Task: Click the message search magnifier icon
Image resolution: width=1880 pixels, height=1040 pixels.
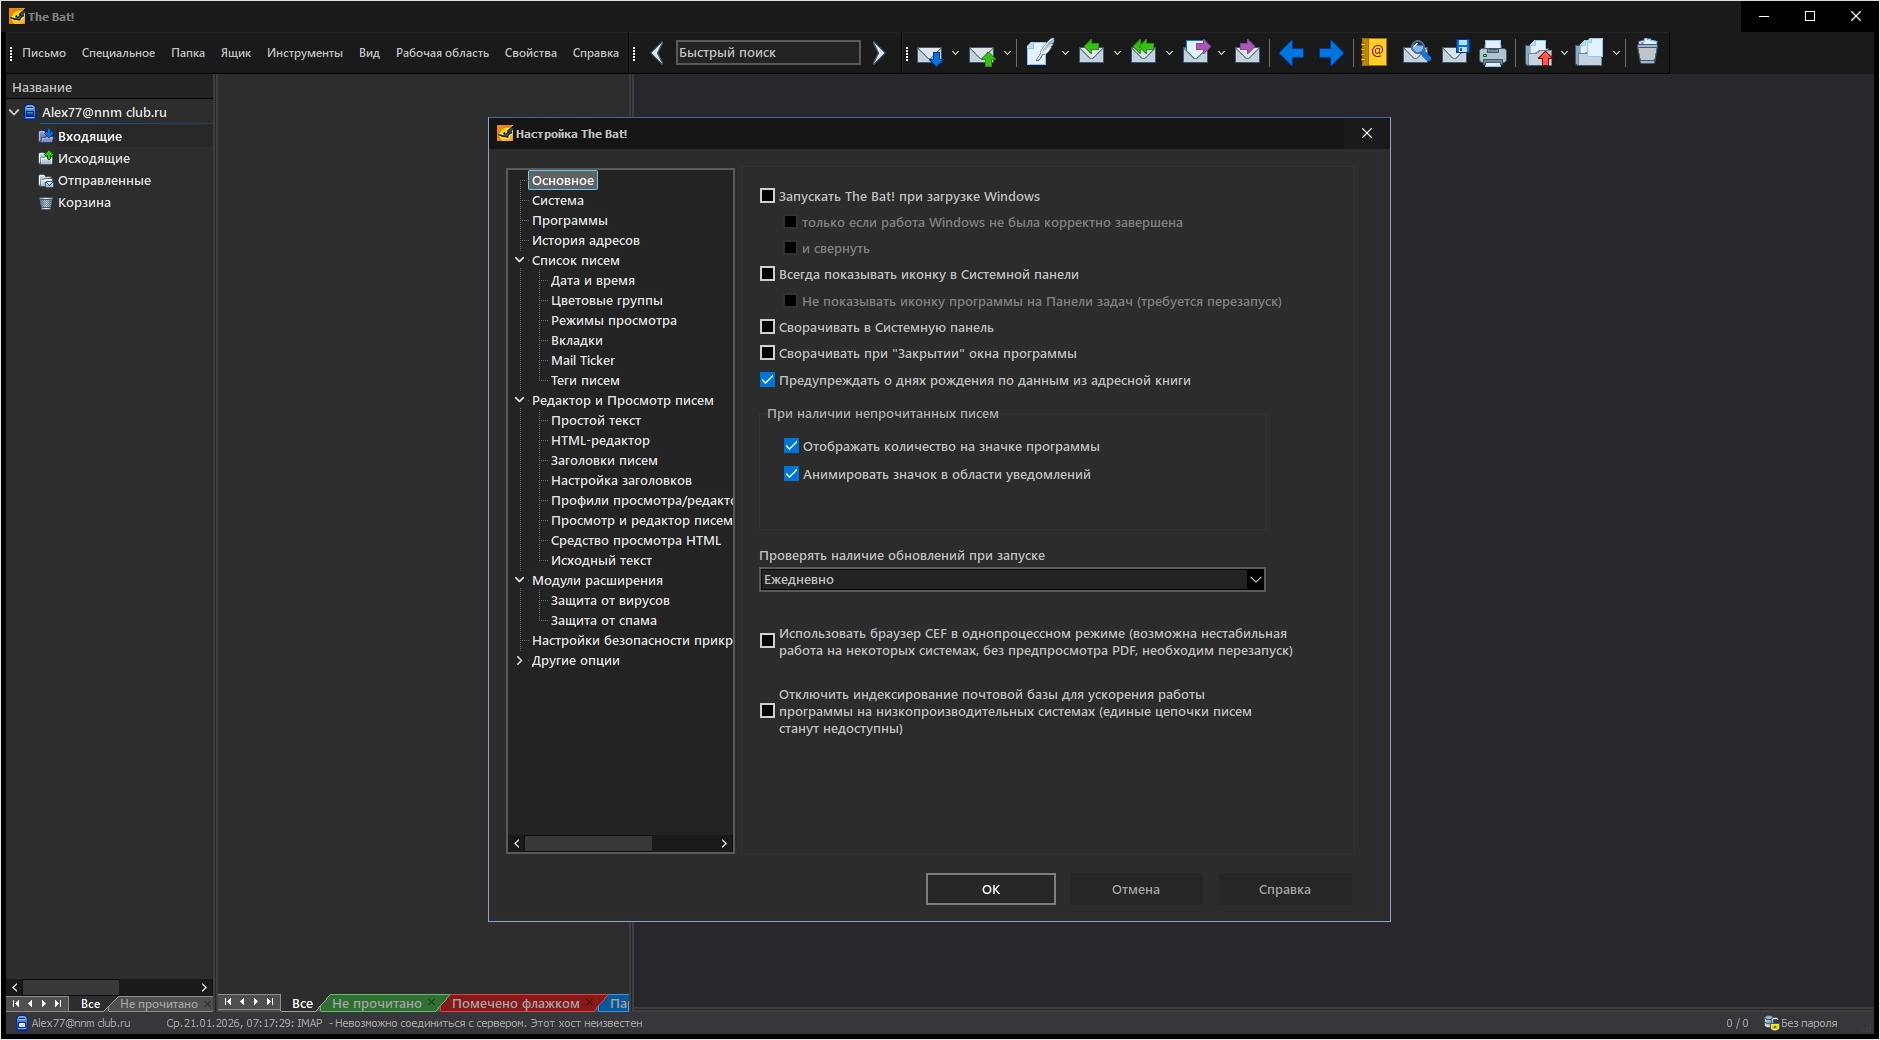Action: pyautogui.click(x=1415, y=53)
